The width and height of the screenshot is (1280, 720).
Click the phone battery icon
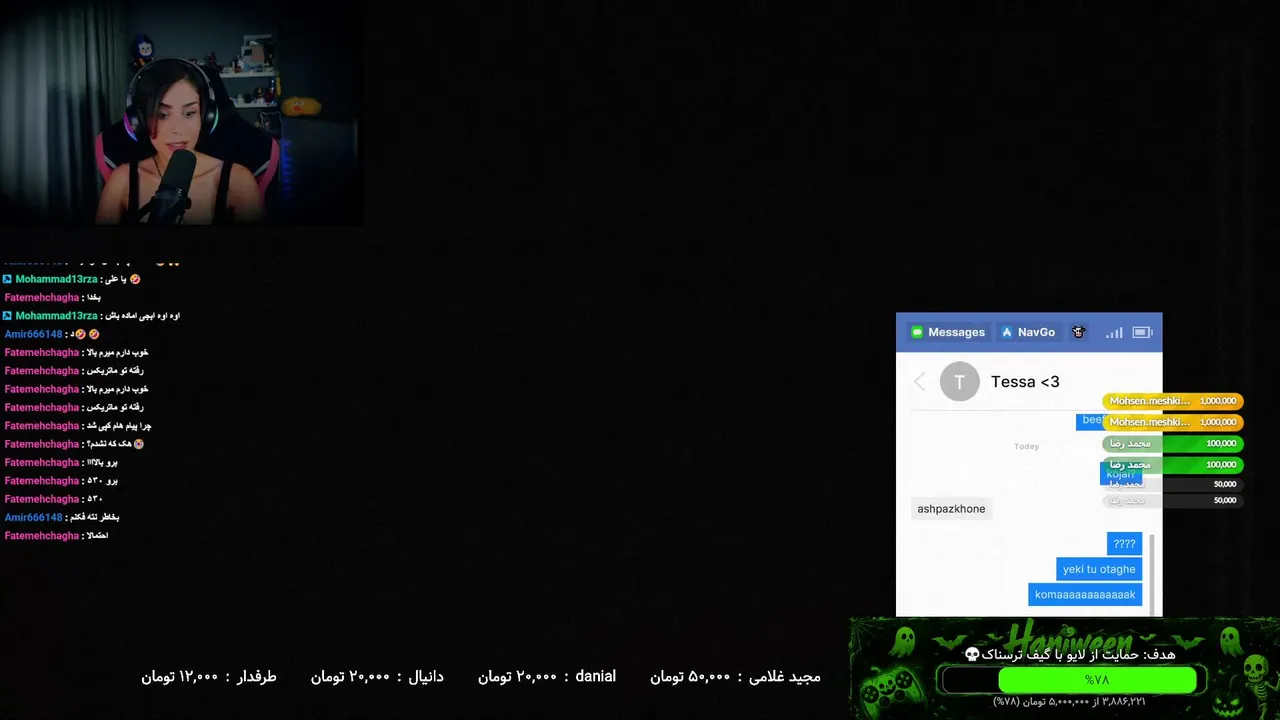[1142, 332]
